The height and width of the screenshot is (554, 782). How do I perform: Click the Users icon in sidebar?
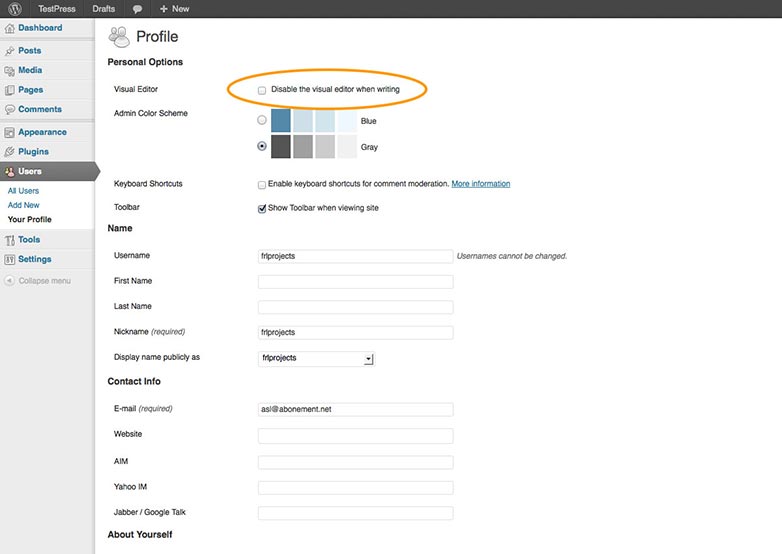pyautogui.click(x=9, y=172)
